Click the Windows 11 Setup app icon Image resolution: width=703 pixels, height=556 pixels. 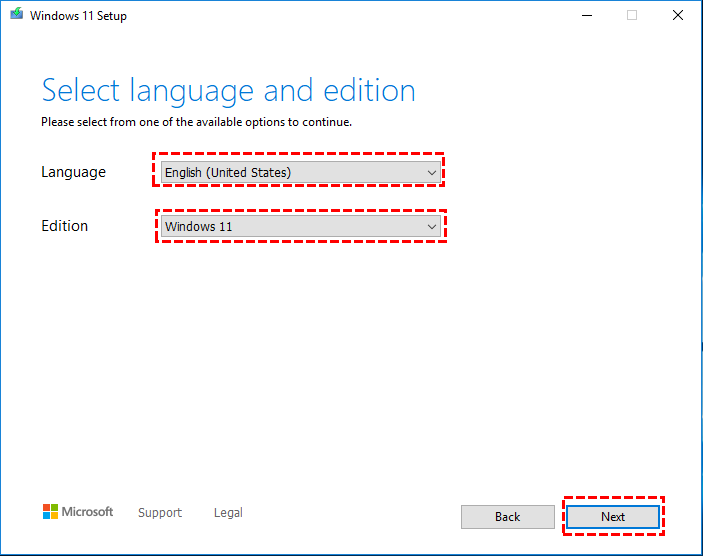tap(14, 16)
